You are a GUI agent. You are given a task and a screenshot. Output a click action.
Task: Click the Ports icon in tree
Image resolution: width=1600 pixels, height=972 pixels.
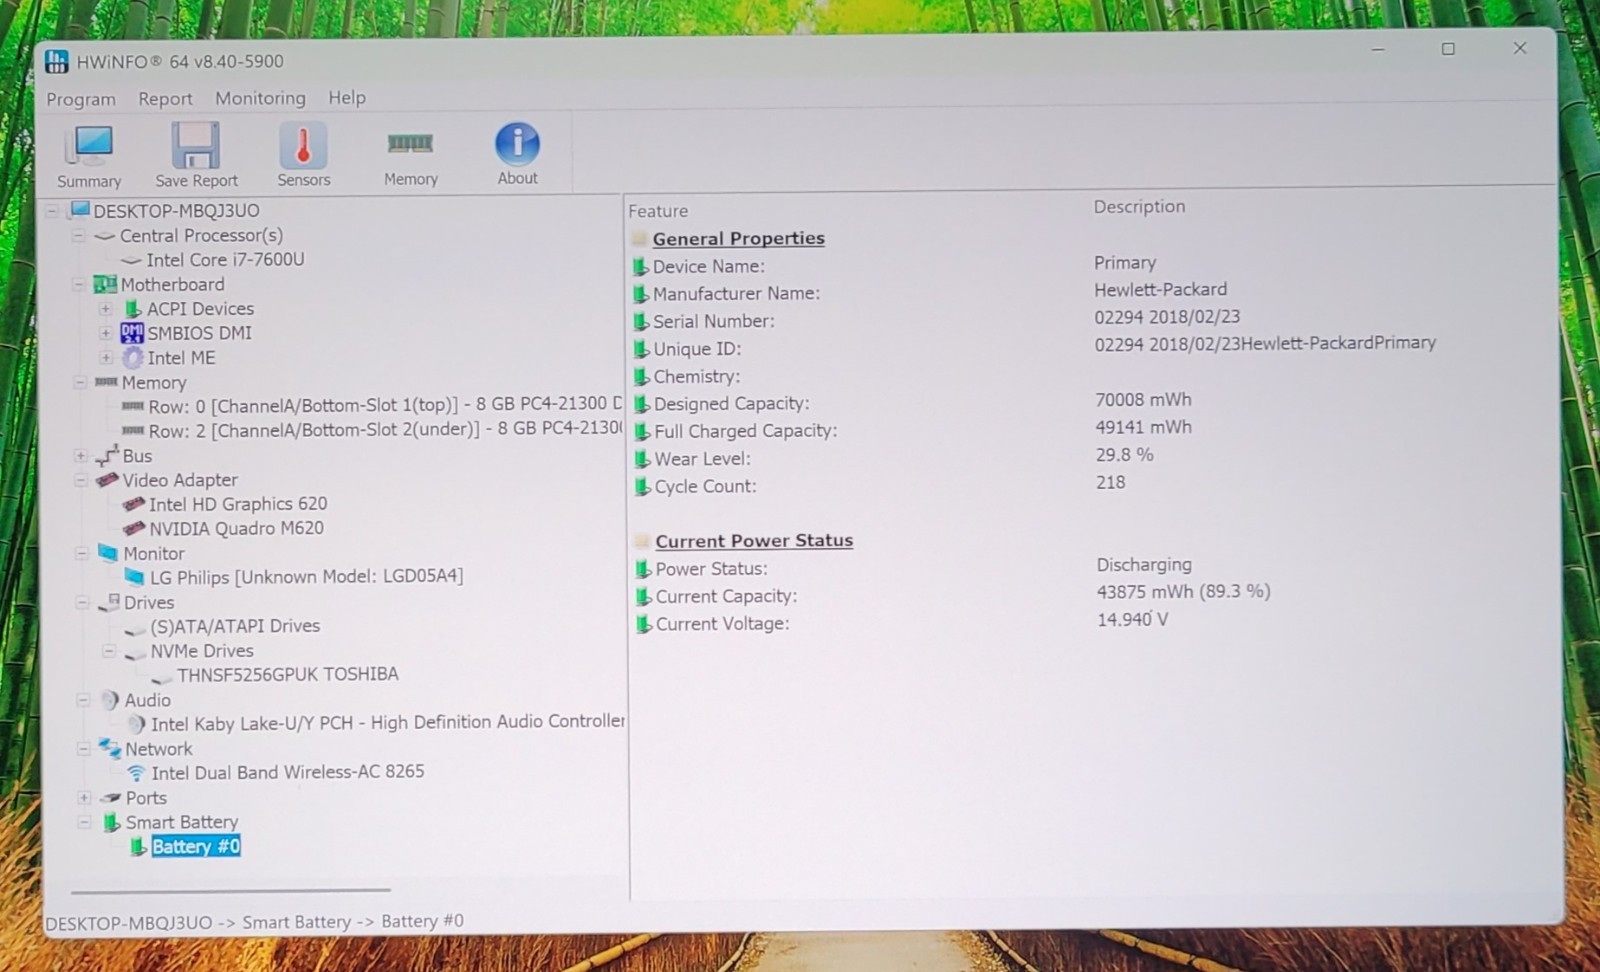111,798
